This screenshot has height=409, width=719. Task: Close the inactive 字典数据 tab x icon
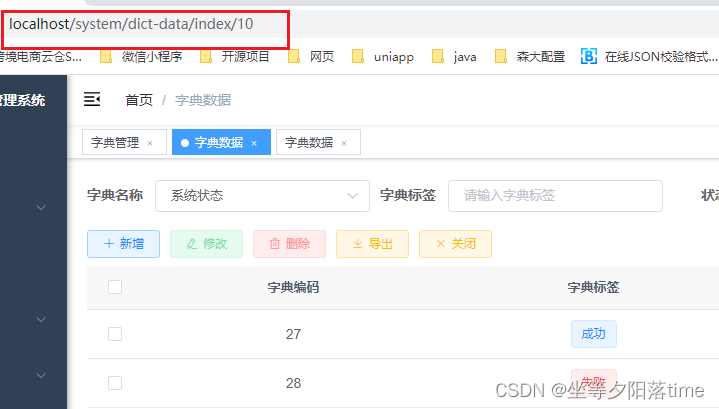[344, 143]
